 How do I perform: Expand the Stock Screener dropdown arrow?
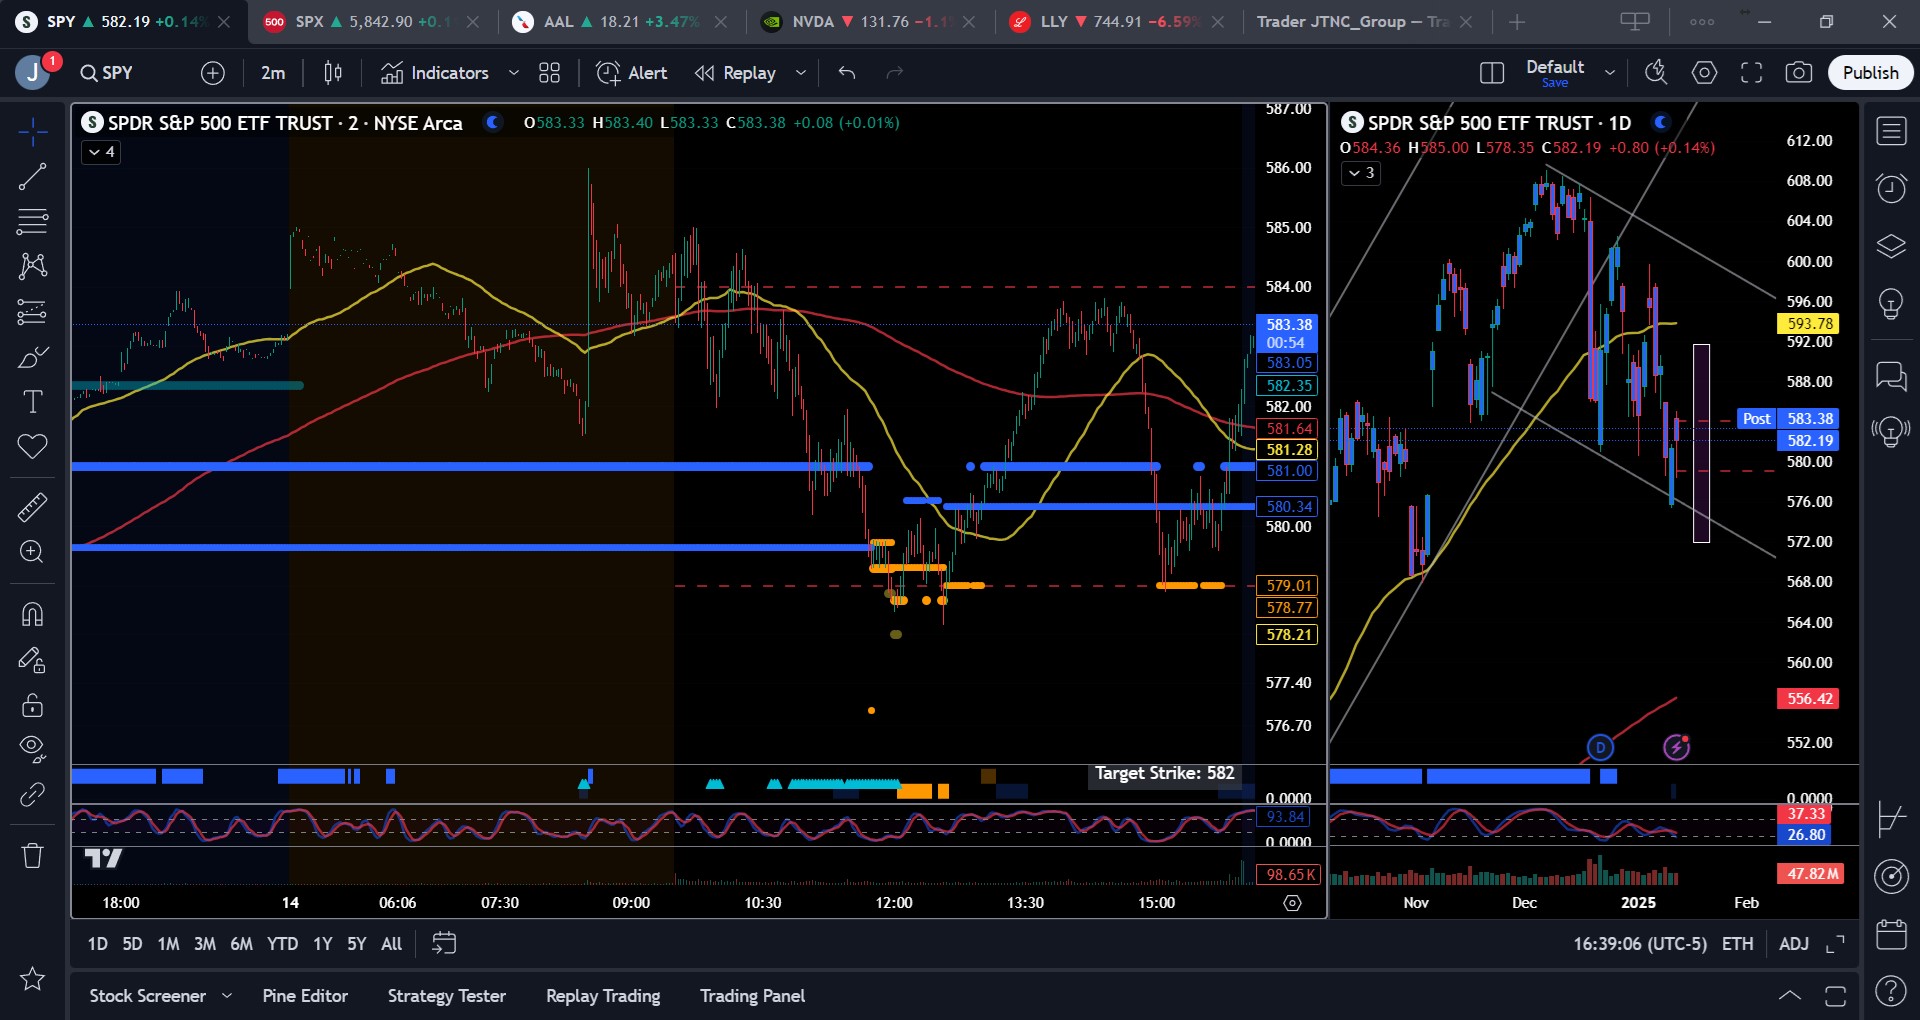click(227, 996)
